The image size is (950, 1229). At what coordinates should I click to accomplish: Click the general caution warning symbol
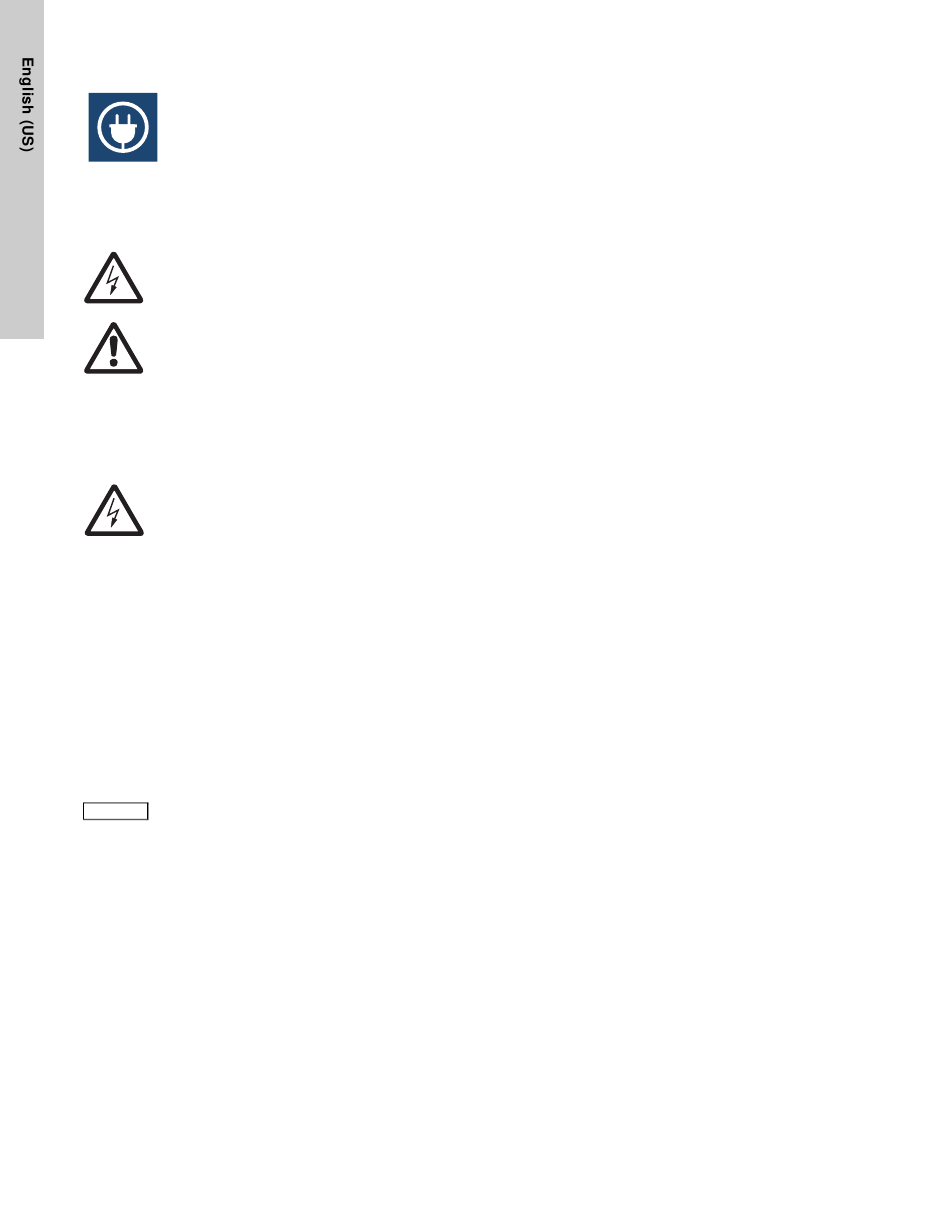(113, 348)
